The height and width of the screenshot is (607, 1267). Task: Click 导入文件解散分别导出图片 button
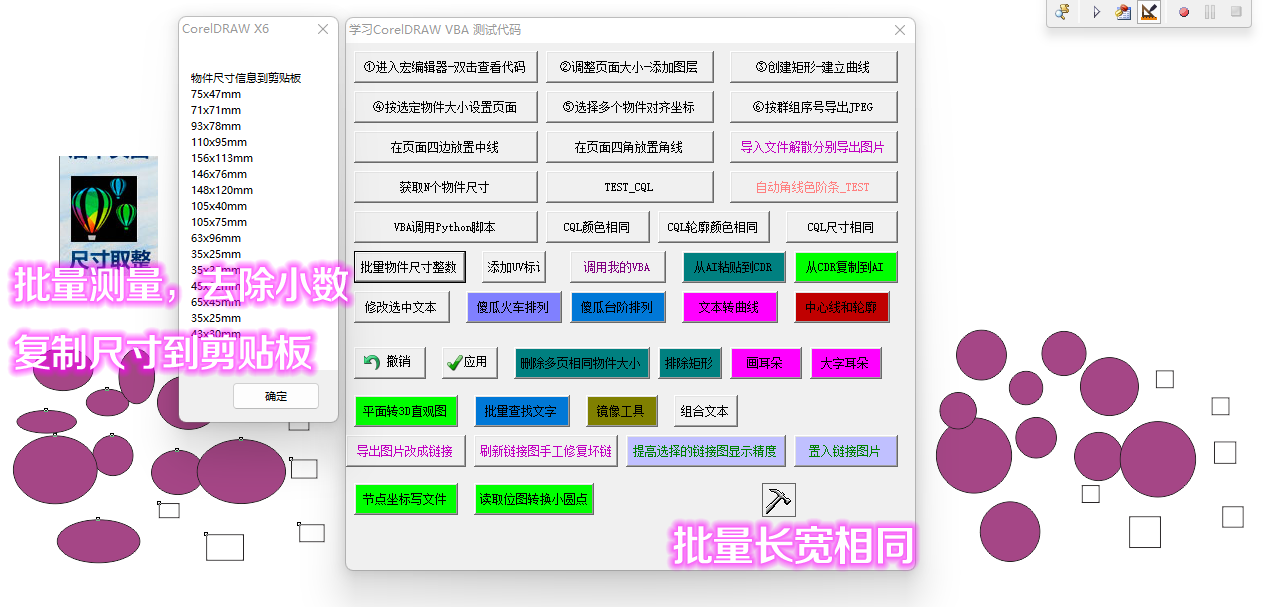tap(814, 147)
